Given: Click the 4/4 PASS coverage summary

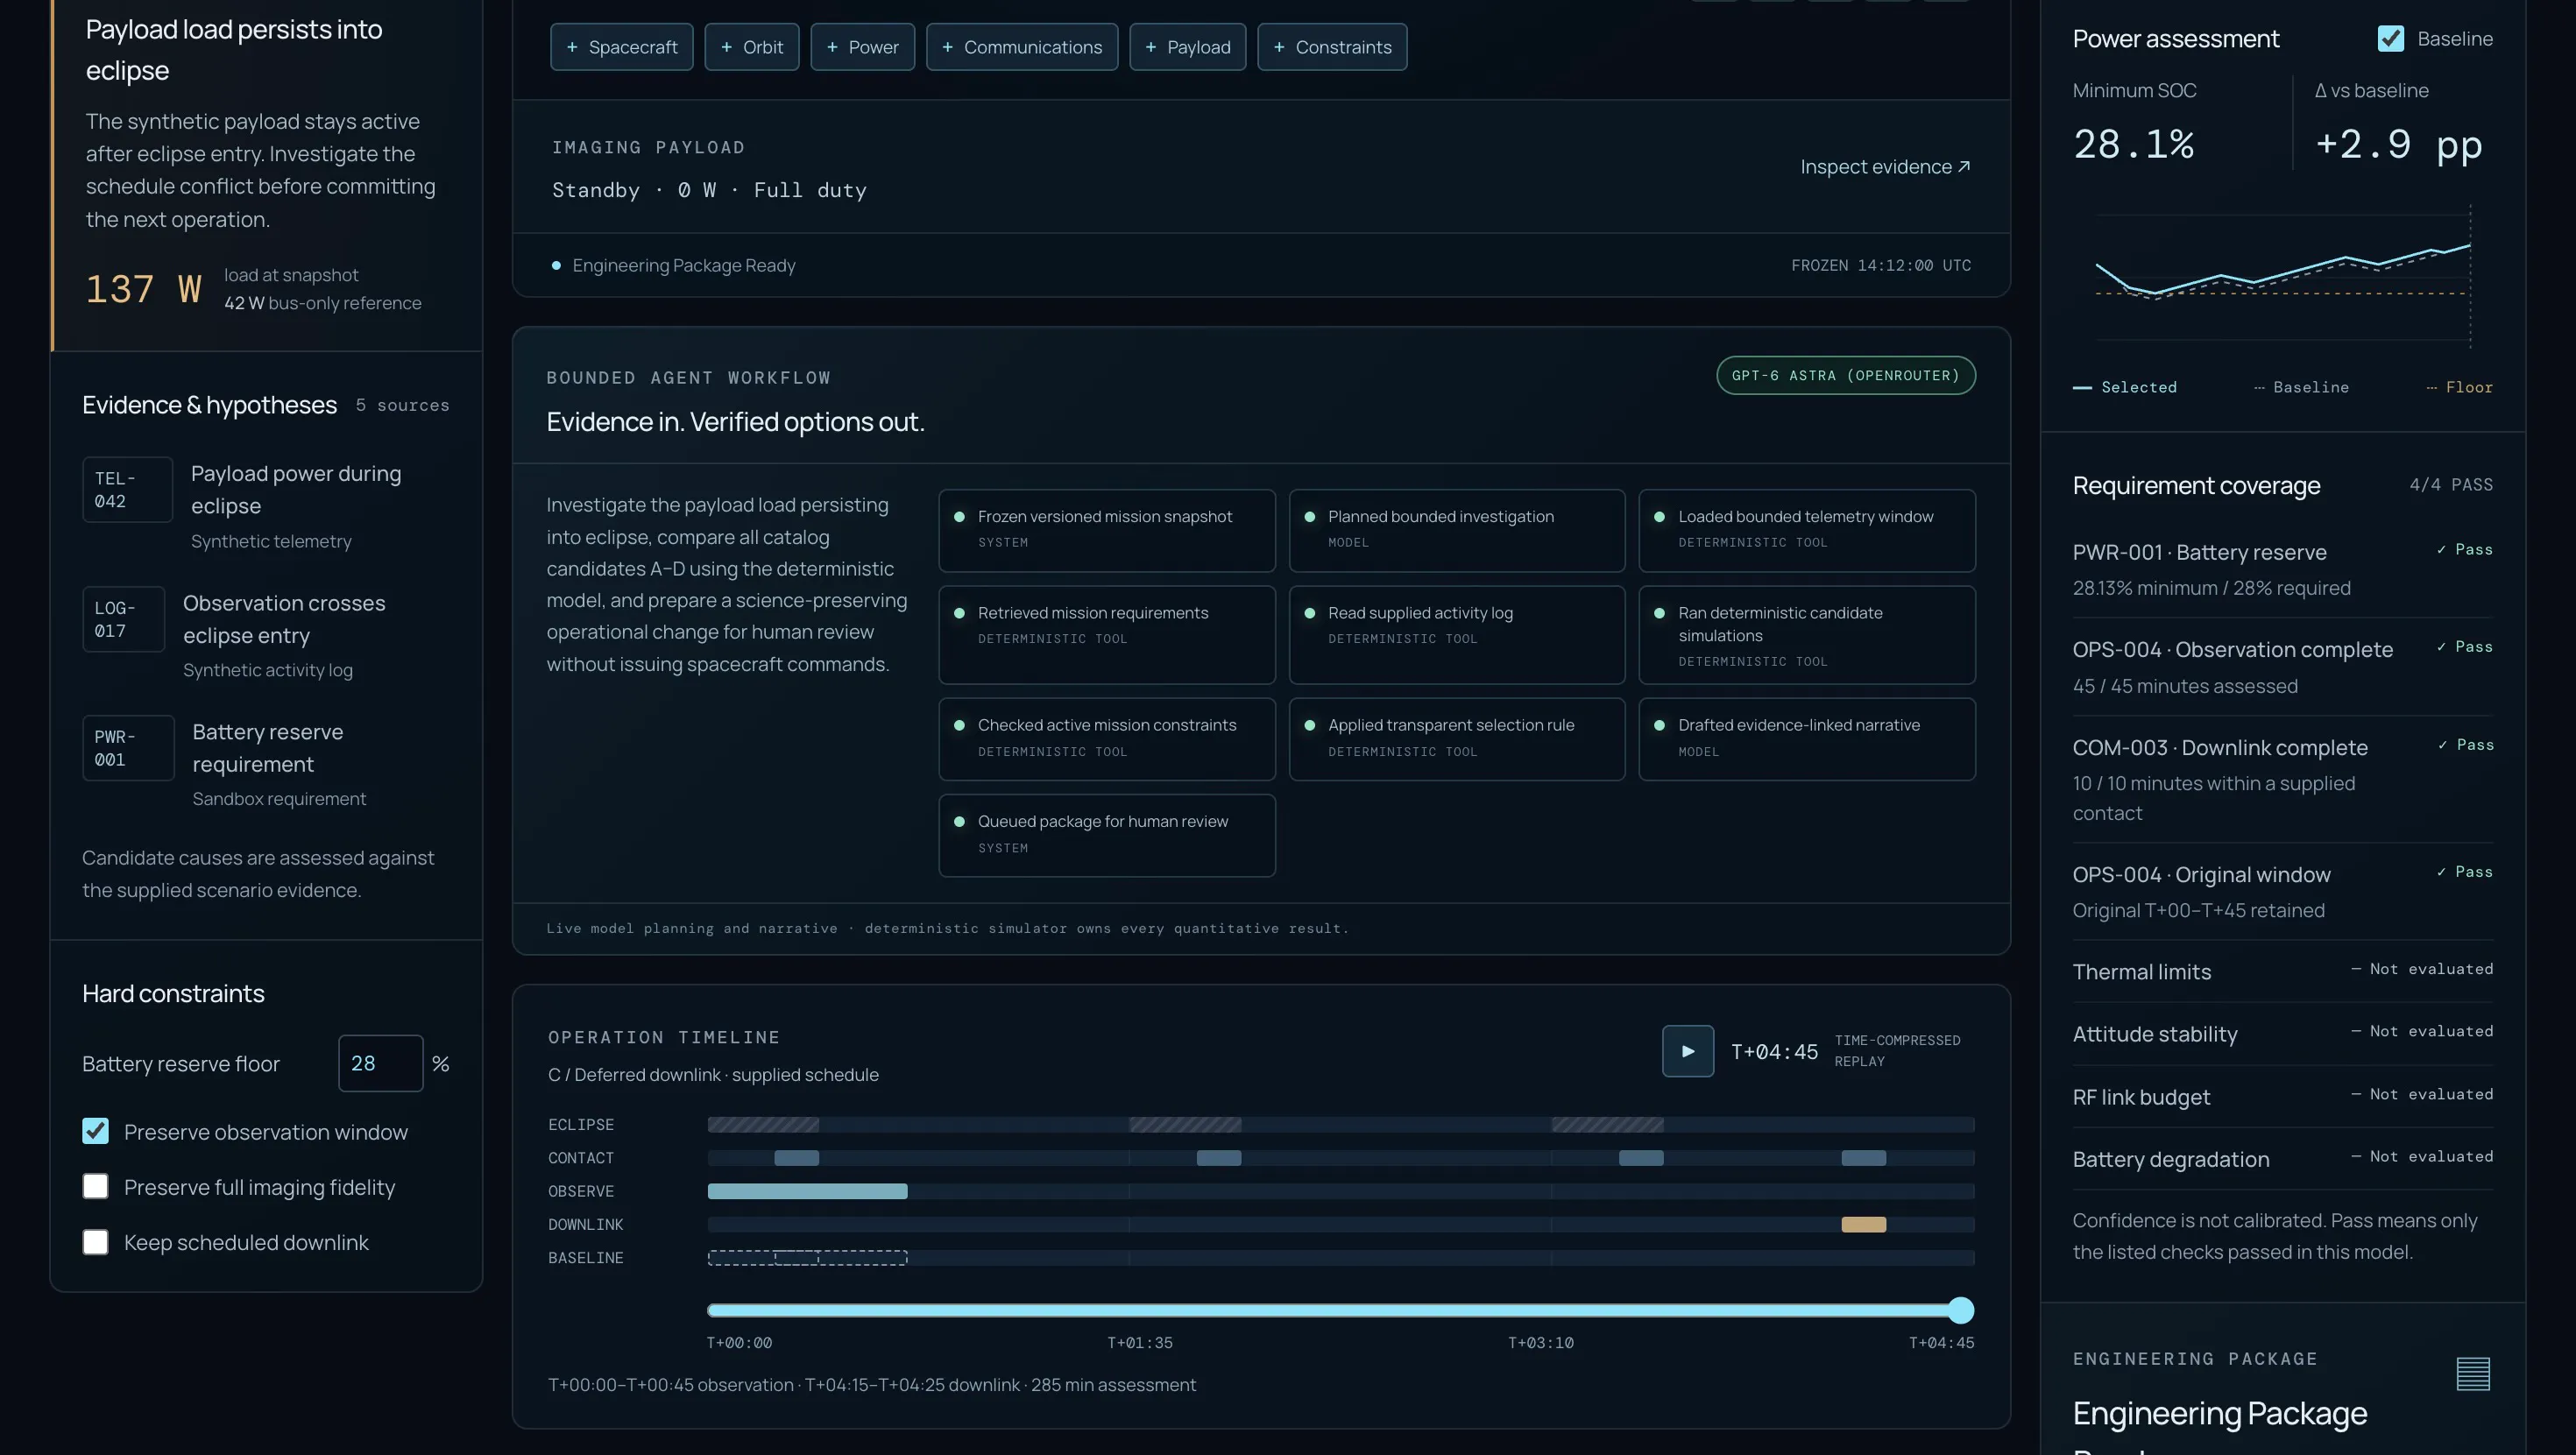Looking at the screenshot, I should coord(2451,485).
